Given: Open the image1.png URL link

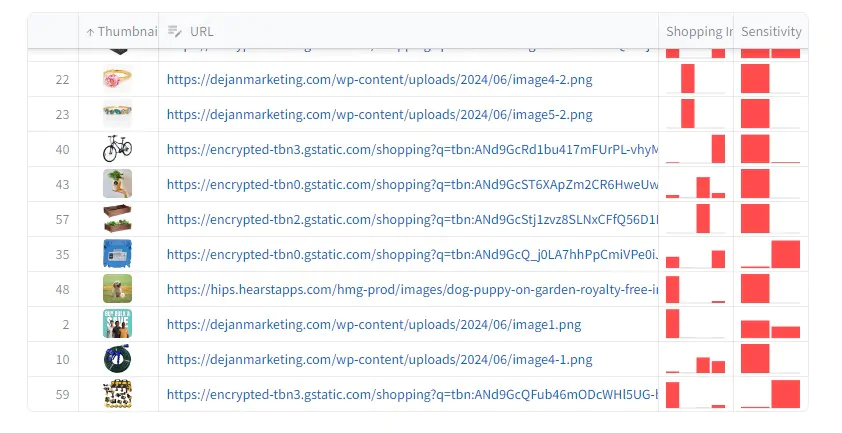Looking at the screenshot, I should 374,324.
